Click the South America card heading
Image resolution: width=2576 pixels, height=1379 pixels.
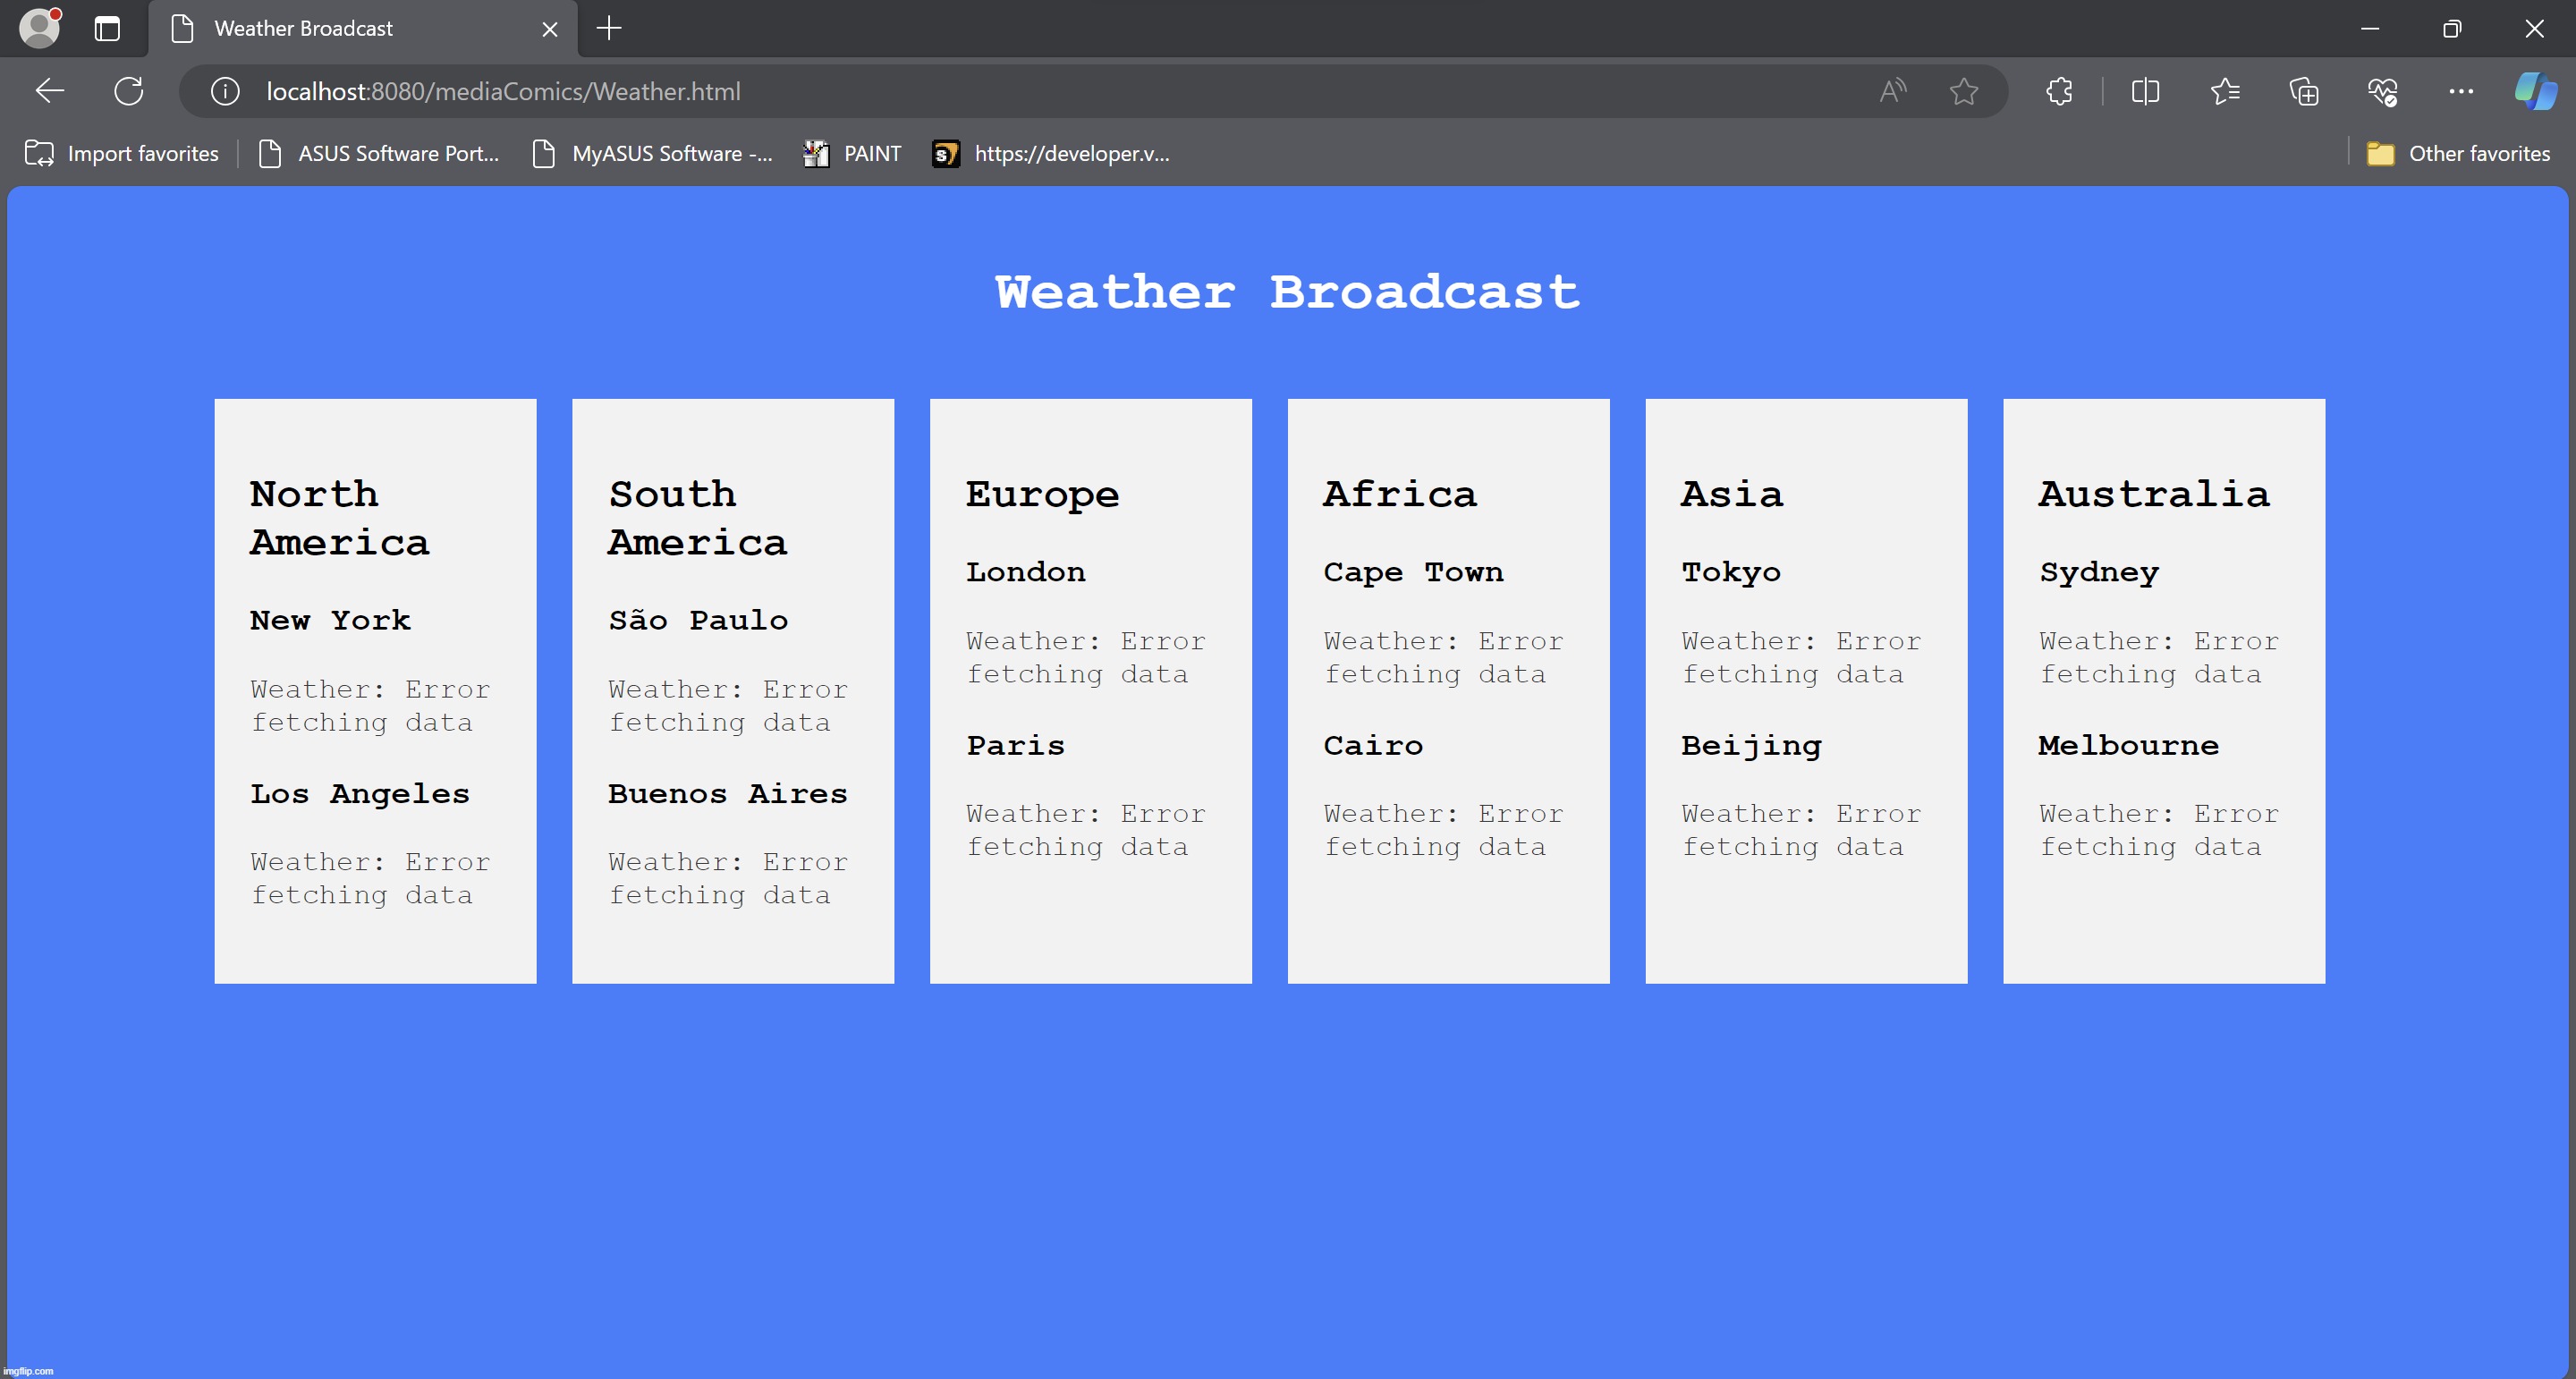[698, 518]
